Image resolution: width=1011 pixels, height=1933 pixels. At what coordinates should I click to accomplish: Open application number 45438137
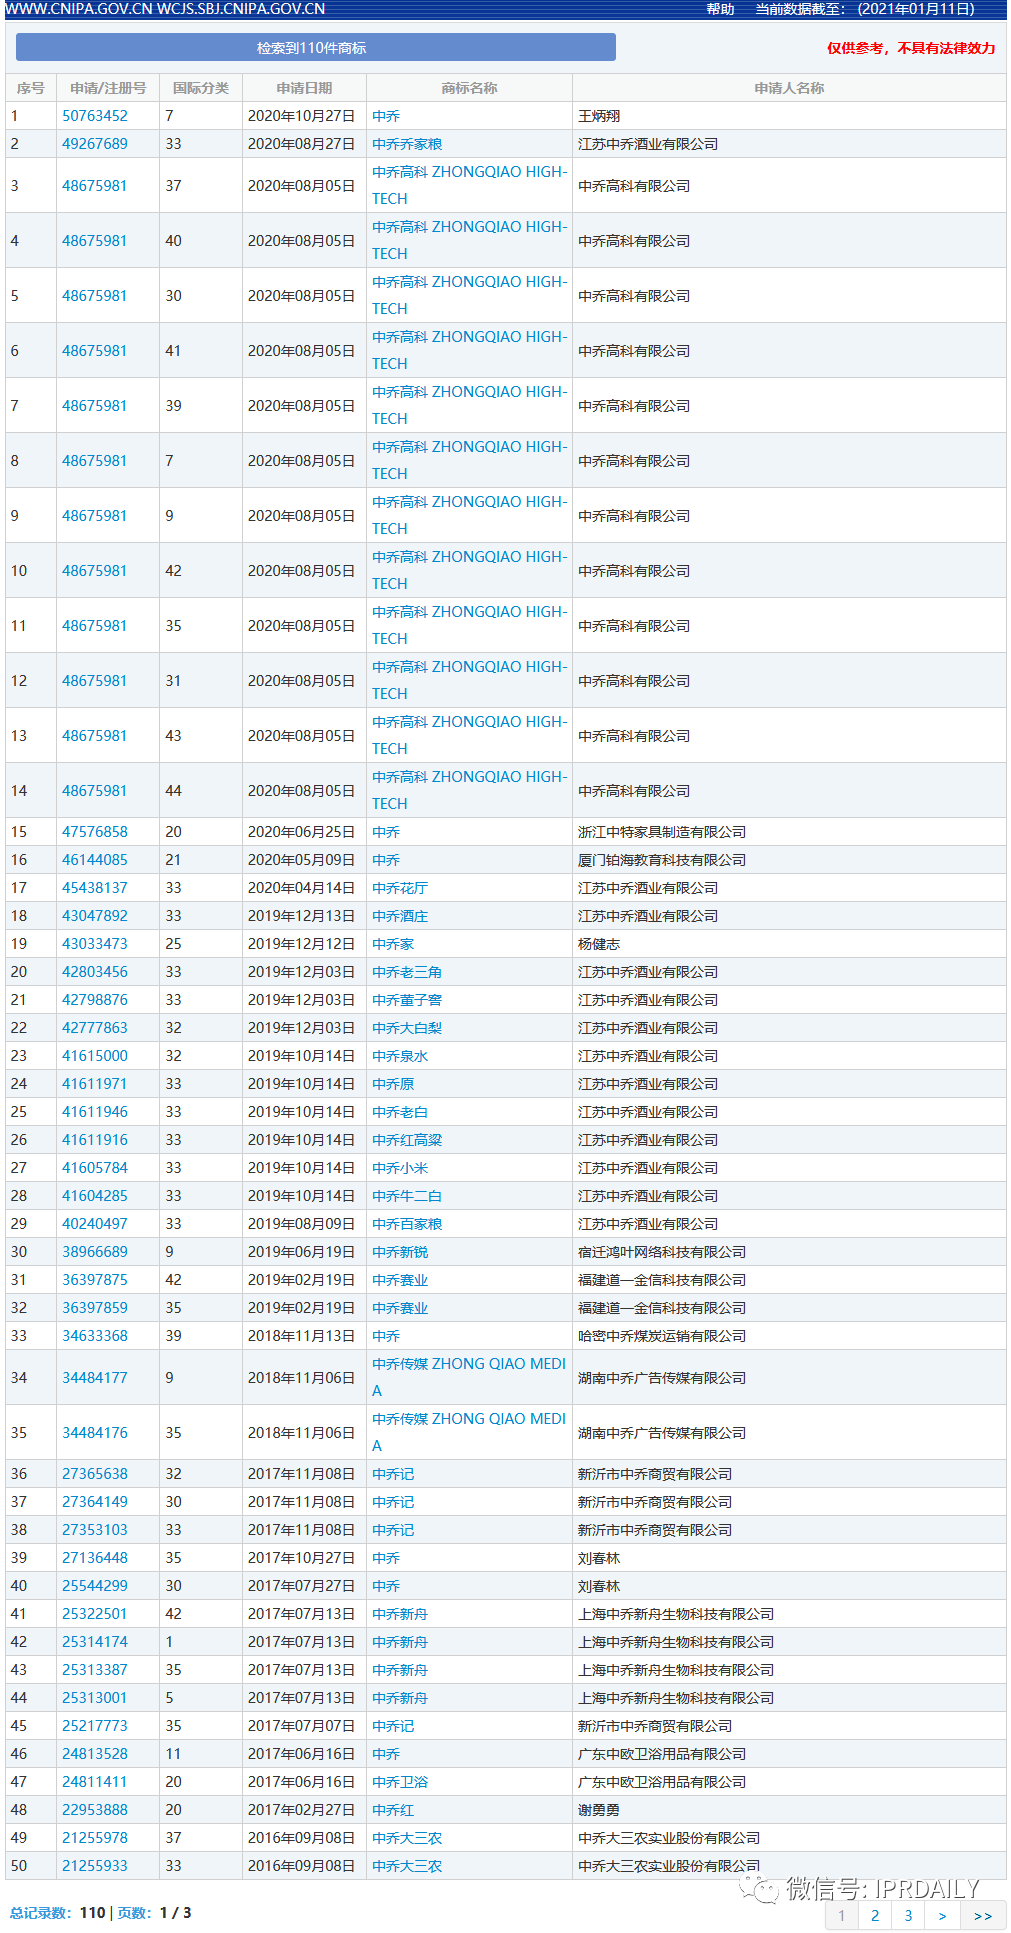(95, 888)
